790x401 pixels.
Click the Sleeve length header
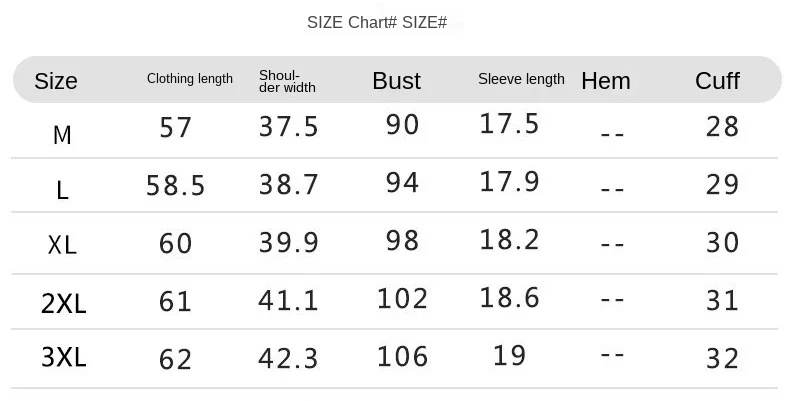point(521,79)
